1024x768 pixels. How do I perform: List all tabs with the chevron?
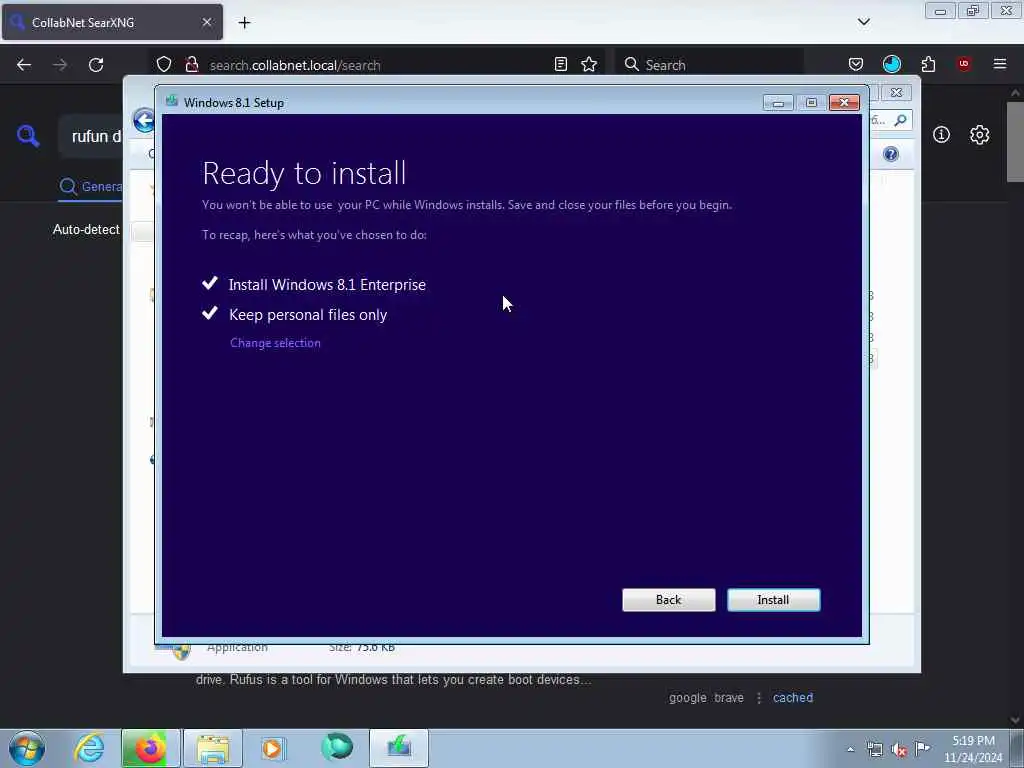tap(863, 22)
